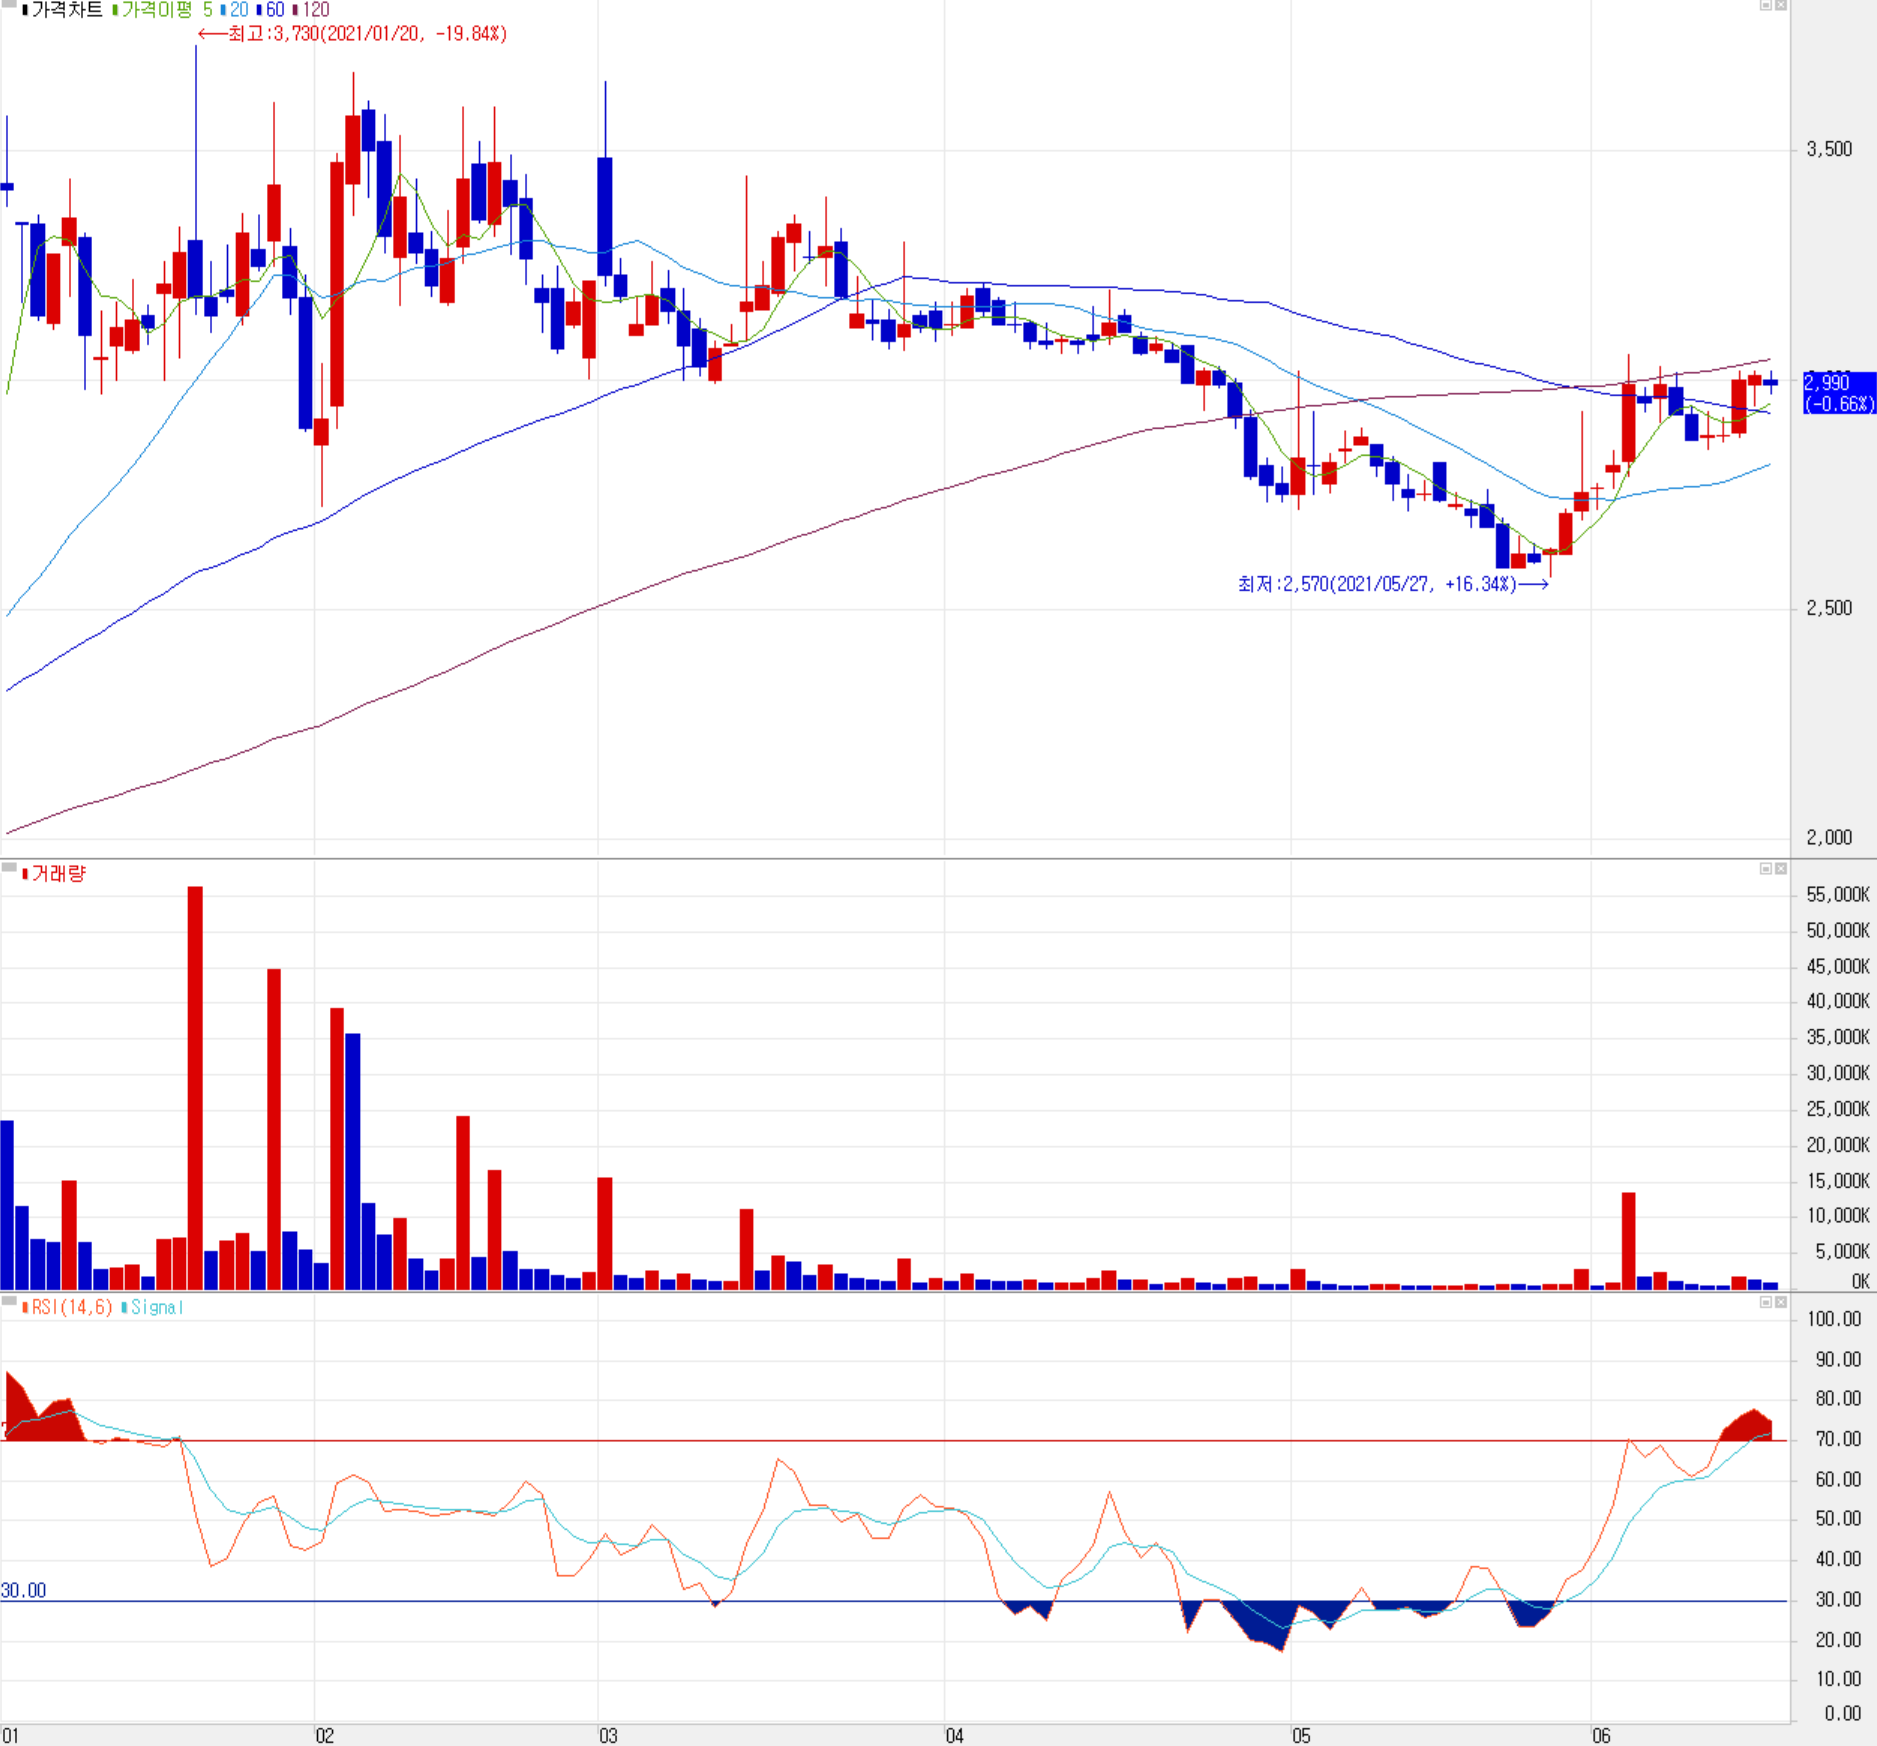Close the price chart panel
The width and height of the screenshot is (1877, 1746).
coord(1781,6)
